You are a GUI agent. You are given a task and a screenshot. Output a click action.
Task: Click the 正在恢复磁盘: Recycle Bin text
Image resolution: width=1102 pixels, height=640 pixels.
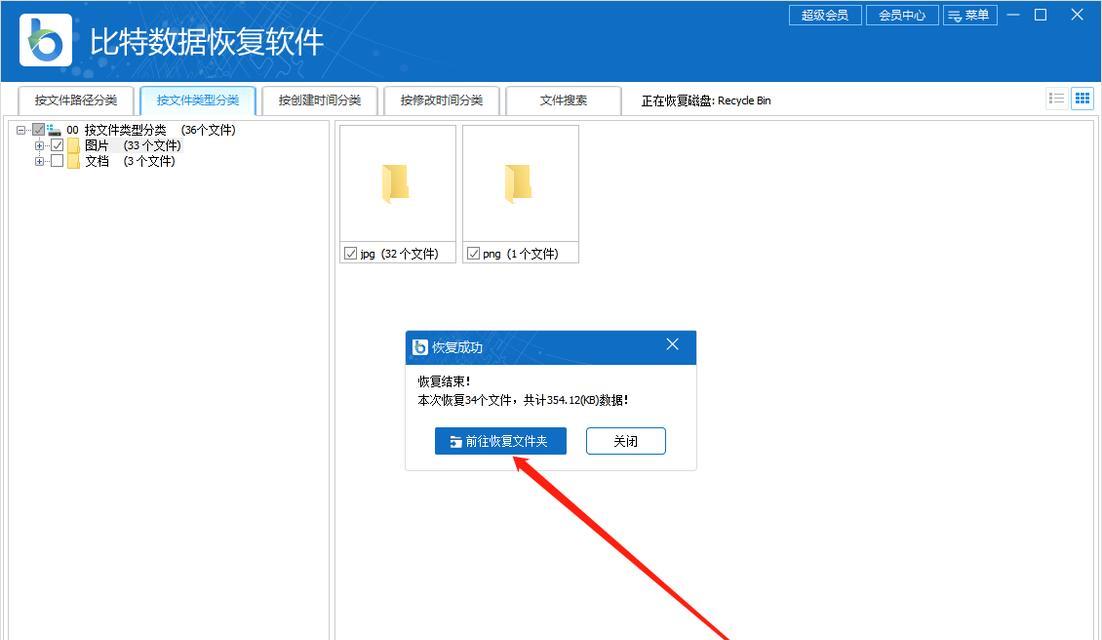pos(706,100)
